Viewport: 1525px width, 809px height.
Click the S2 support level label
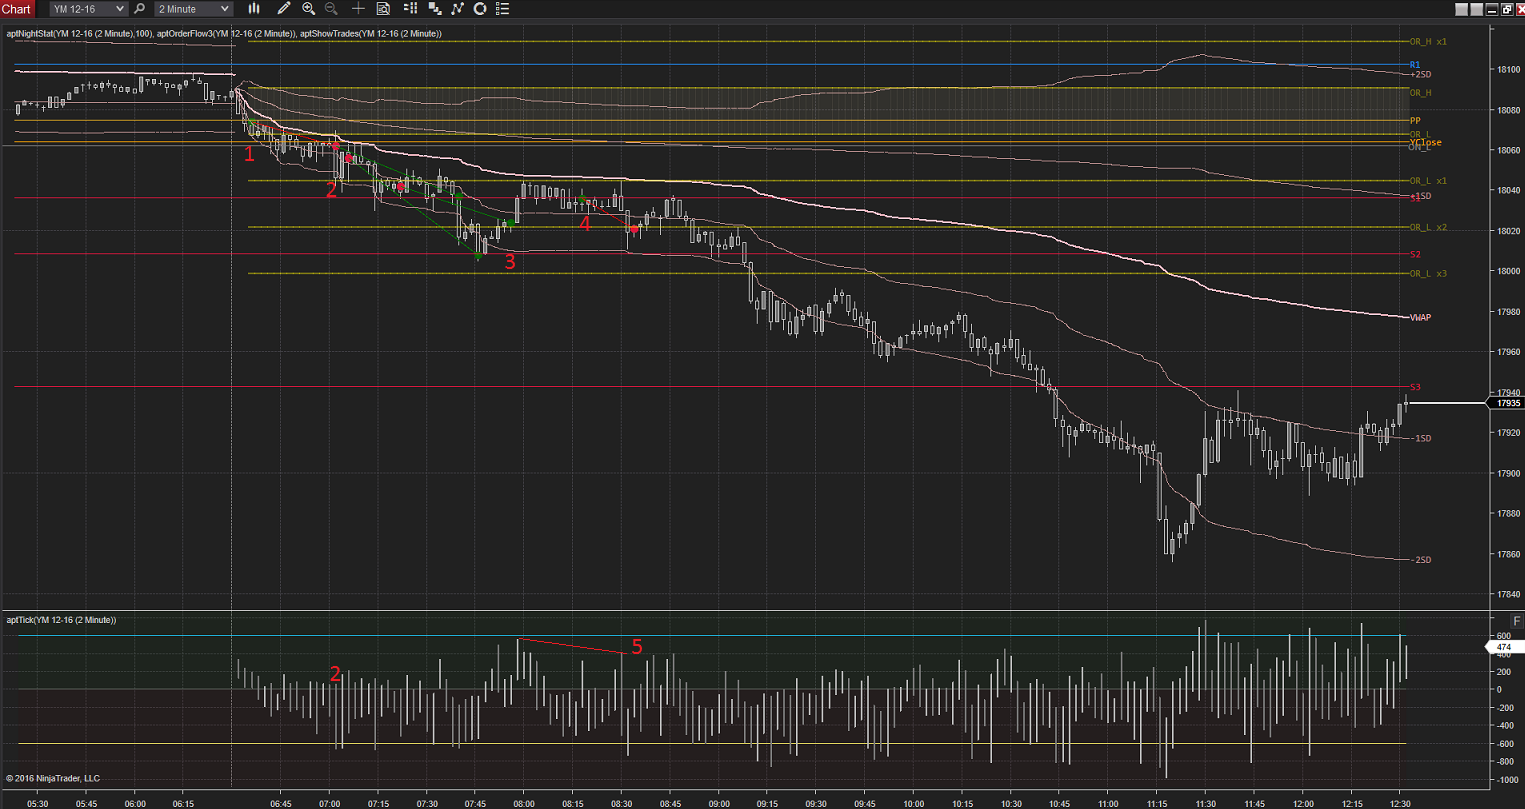[1415, 254]
